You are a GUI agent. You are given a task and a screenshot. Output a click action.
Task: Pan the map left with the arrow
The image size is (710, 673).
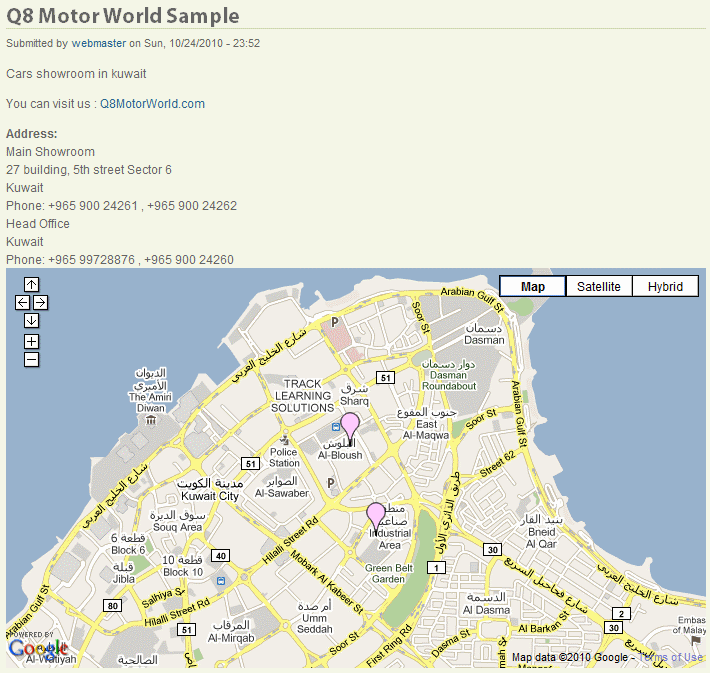22,303
